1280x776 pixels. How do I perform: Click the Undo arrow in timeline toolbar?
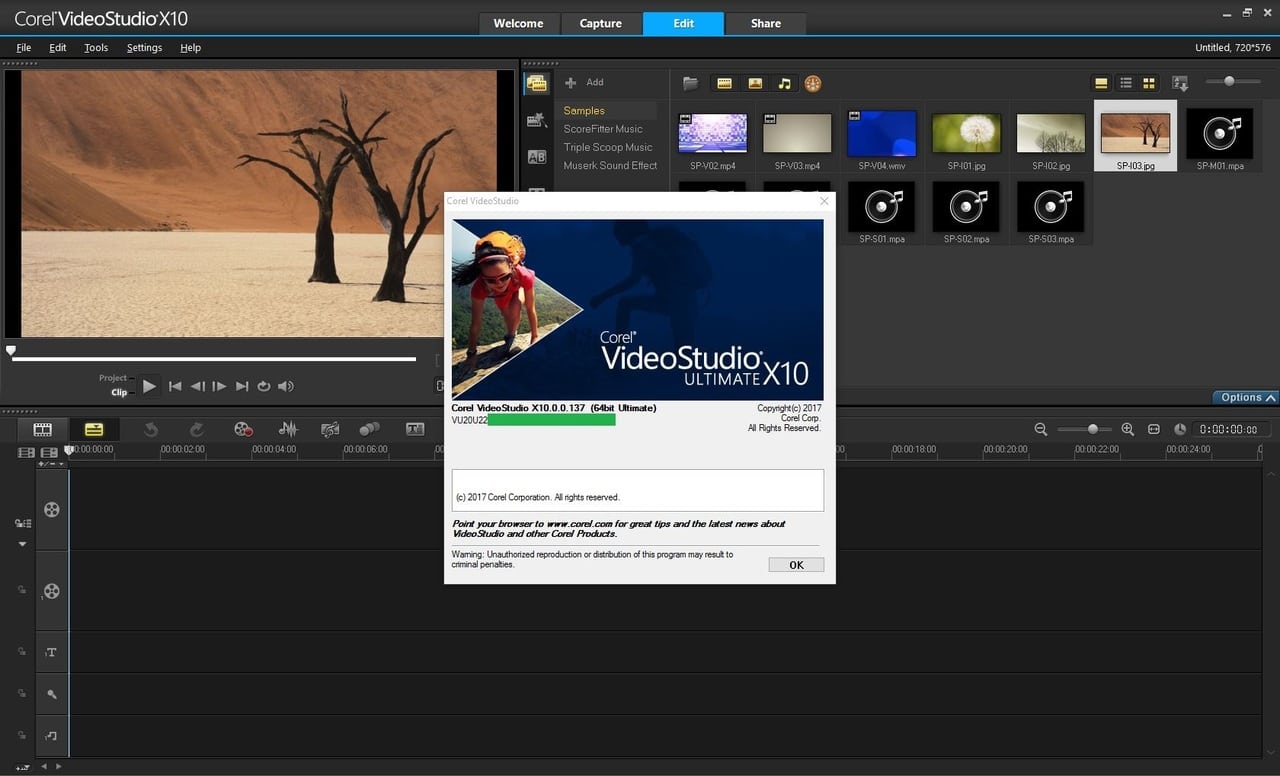[151, 429]
